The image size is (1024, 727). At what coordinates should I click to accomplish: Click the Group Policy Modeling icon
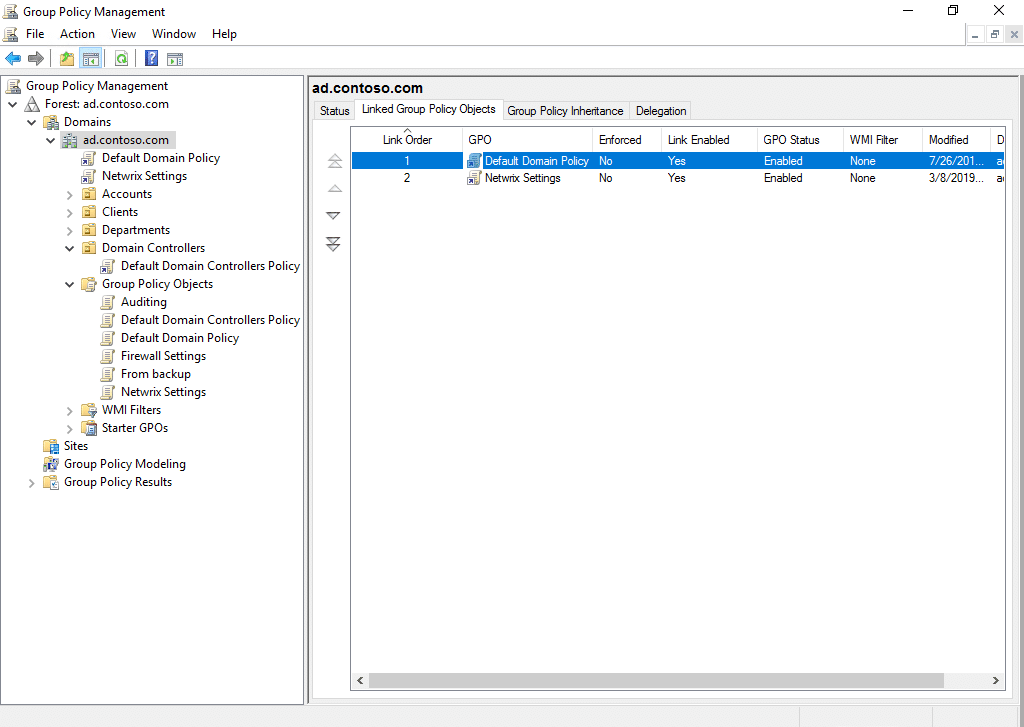[51, 464]
